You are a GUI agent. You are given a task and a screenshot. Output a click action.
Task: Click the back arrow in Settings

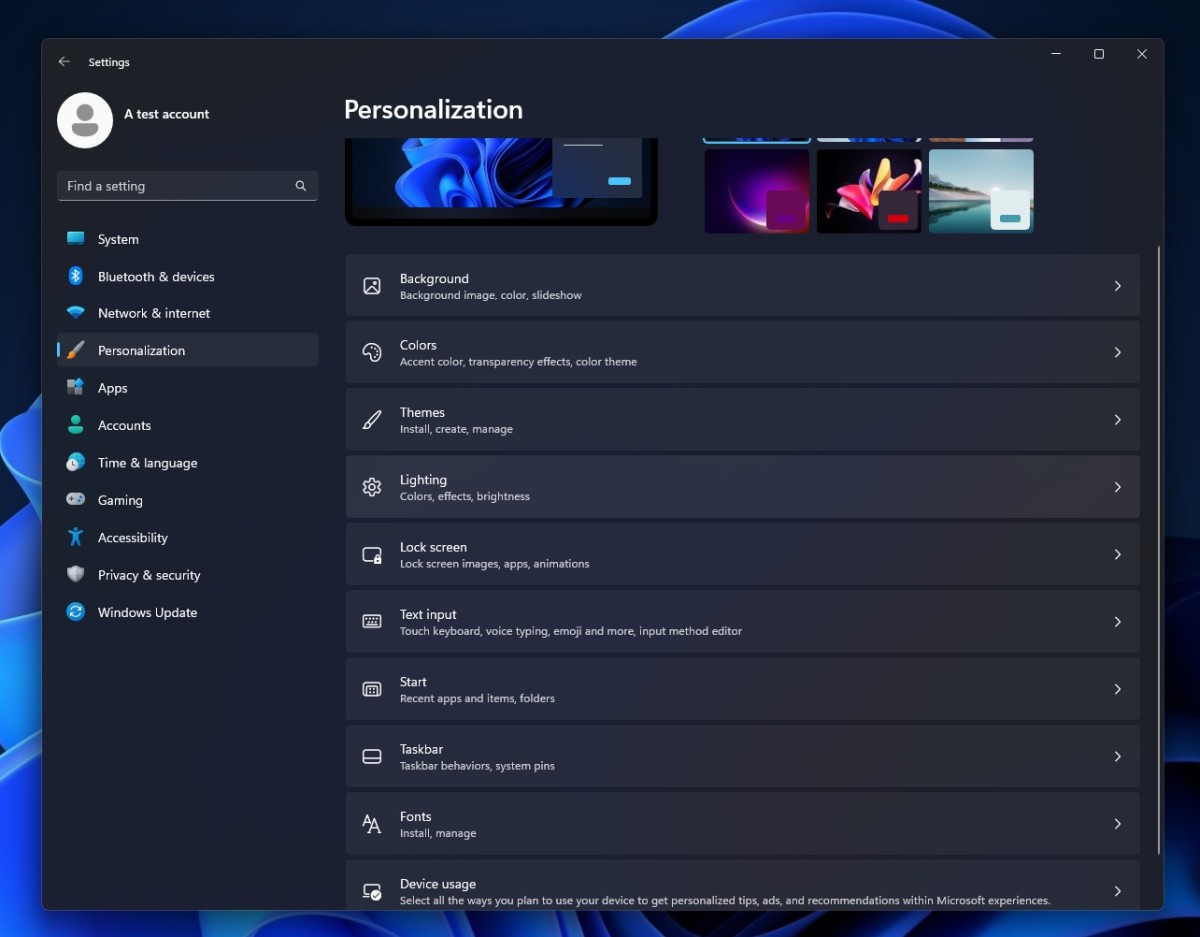pos(64,61)
